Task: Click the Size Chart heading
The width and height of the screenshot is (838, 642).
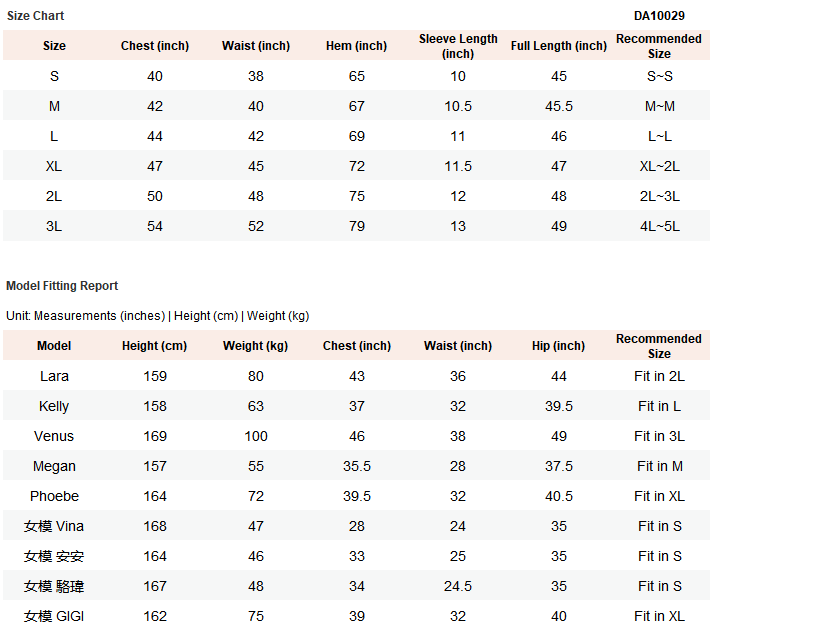Action: click(x=35, y=16)
